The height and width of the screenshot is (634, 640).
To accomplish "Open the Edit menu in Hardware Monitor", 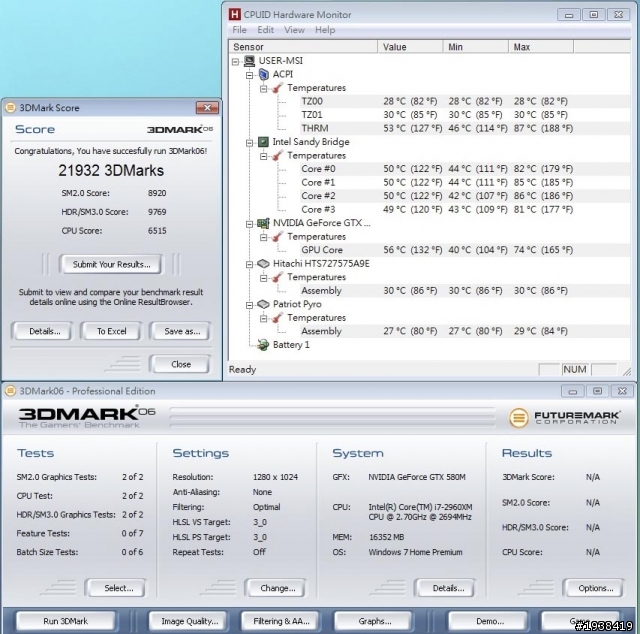I will [x=265, y=30].
